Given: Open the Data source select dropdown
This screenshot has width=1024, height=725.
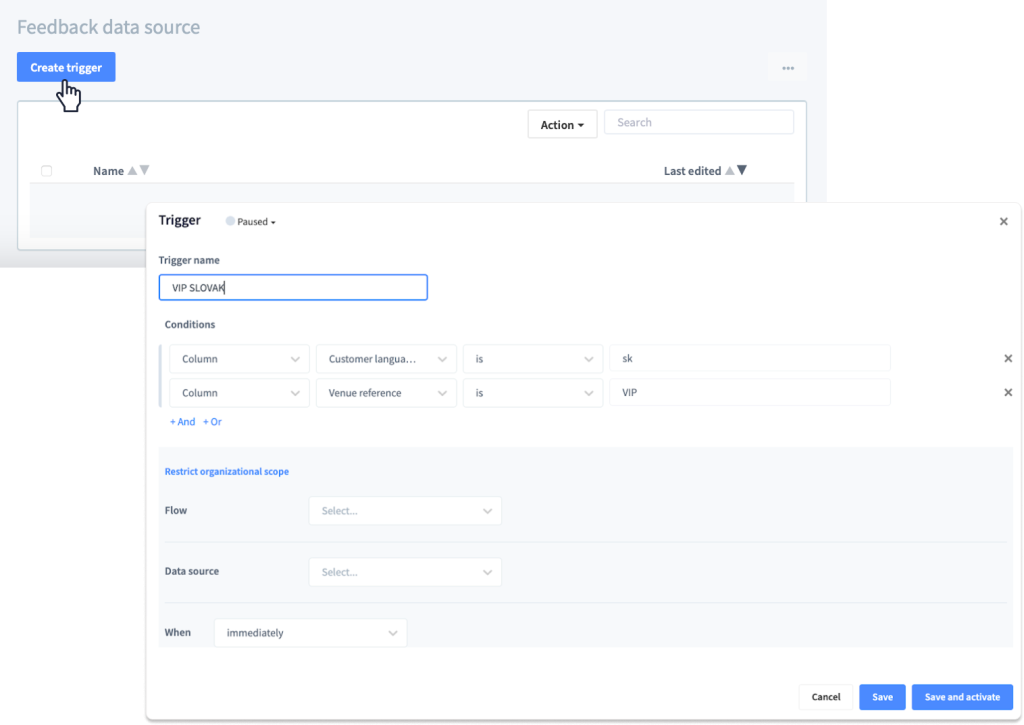Looking at the screenshot, I should pyautogui.click(x=405, y=572).
